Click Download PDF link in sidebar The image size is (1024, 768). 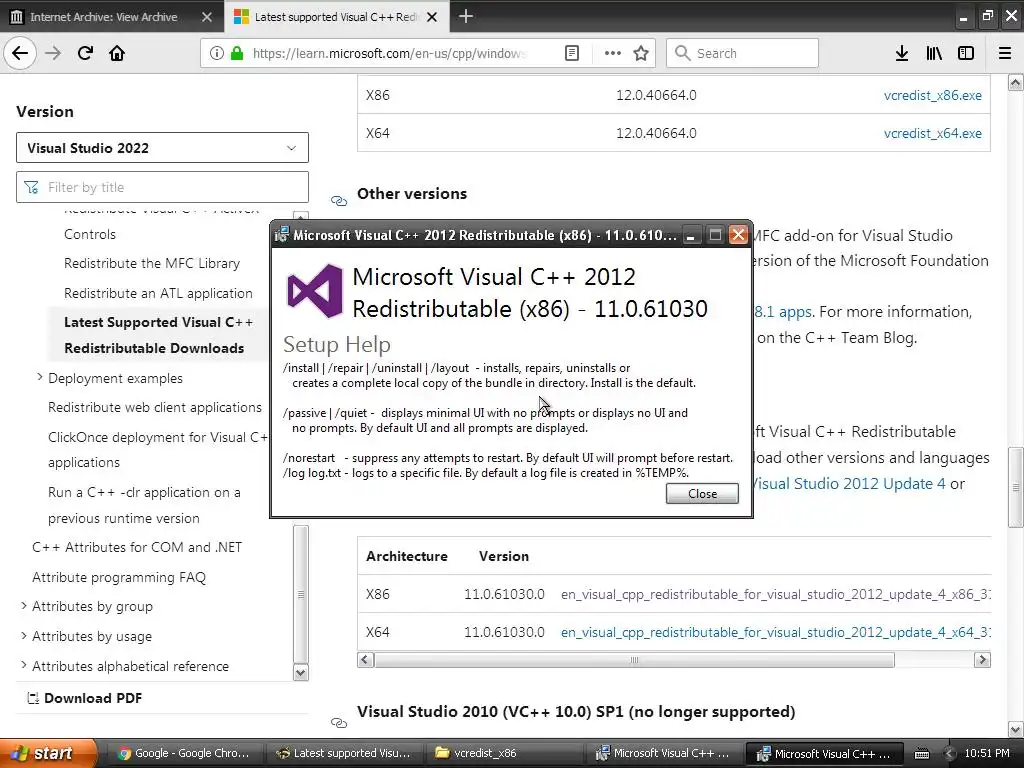pyautogui.click(x=93, y=698)
